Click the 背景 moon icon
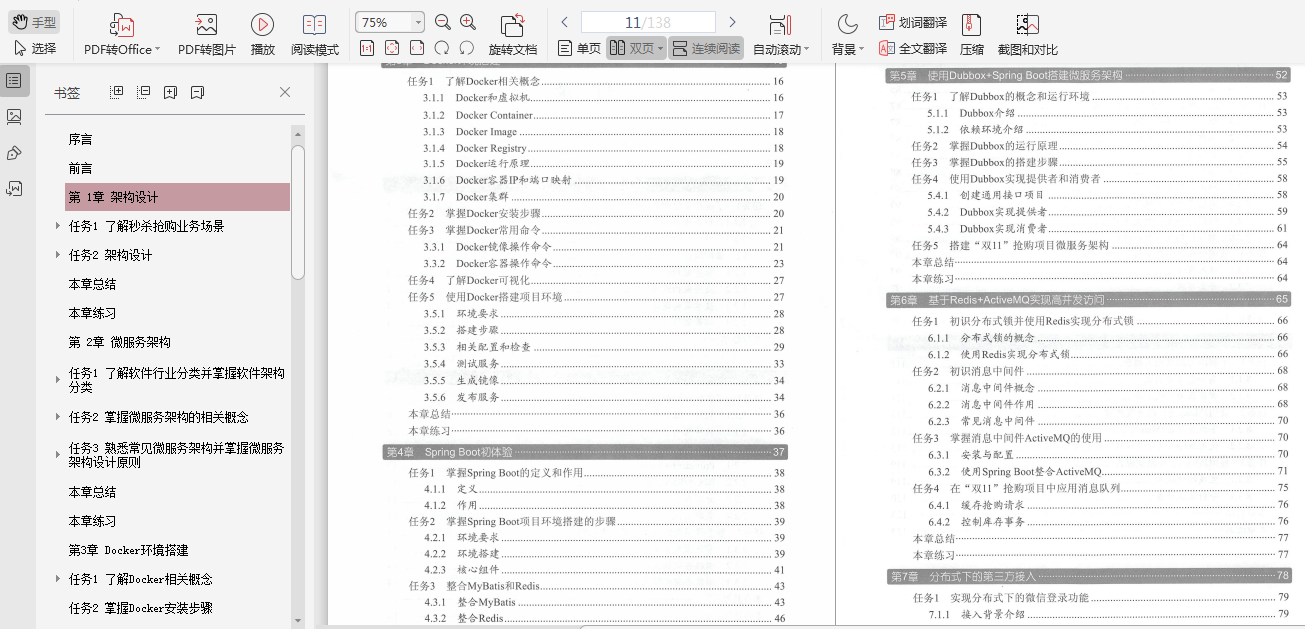The height and width of the screenshot is (629, 1305). tap(847, 24)
